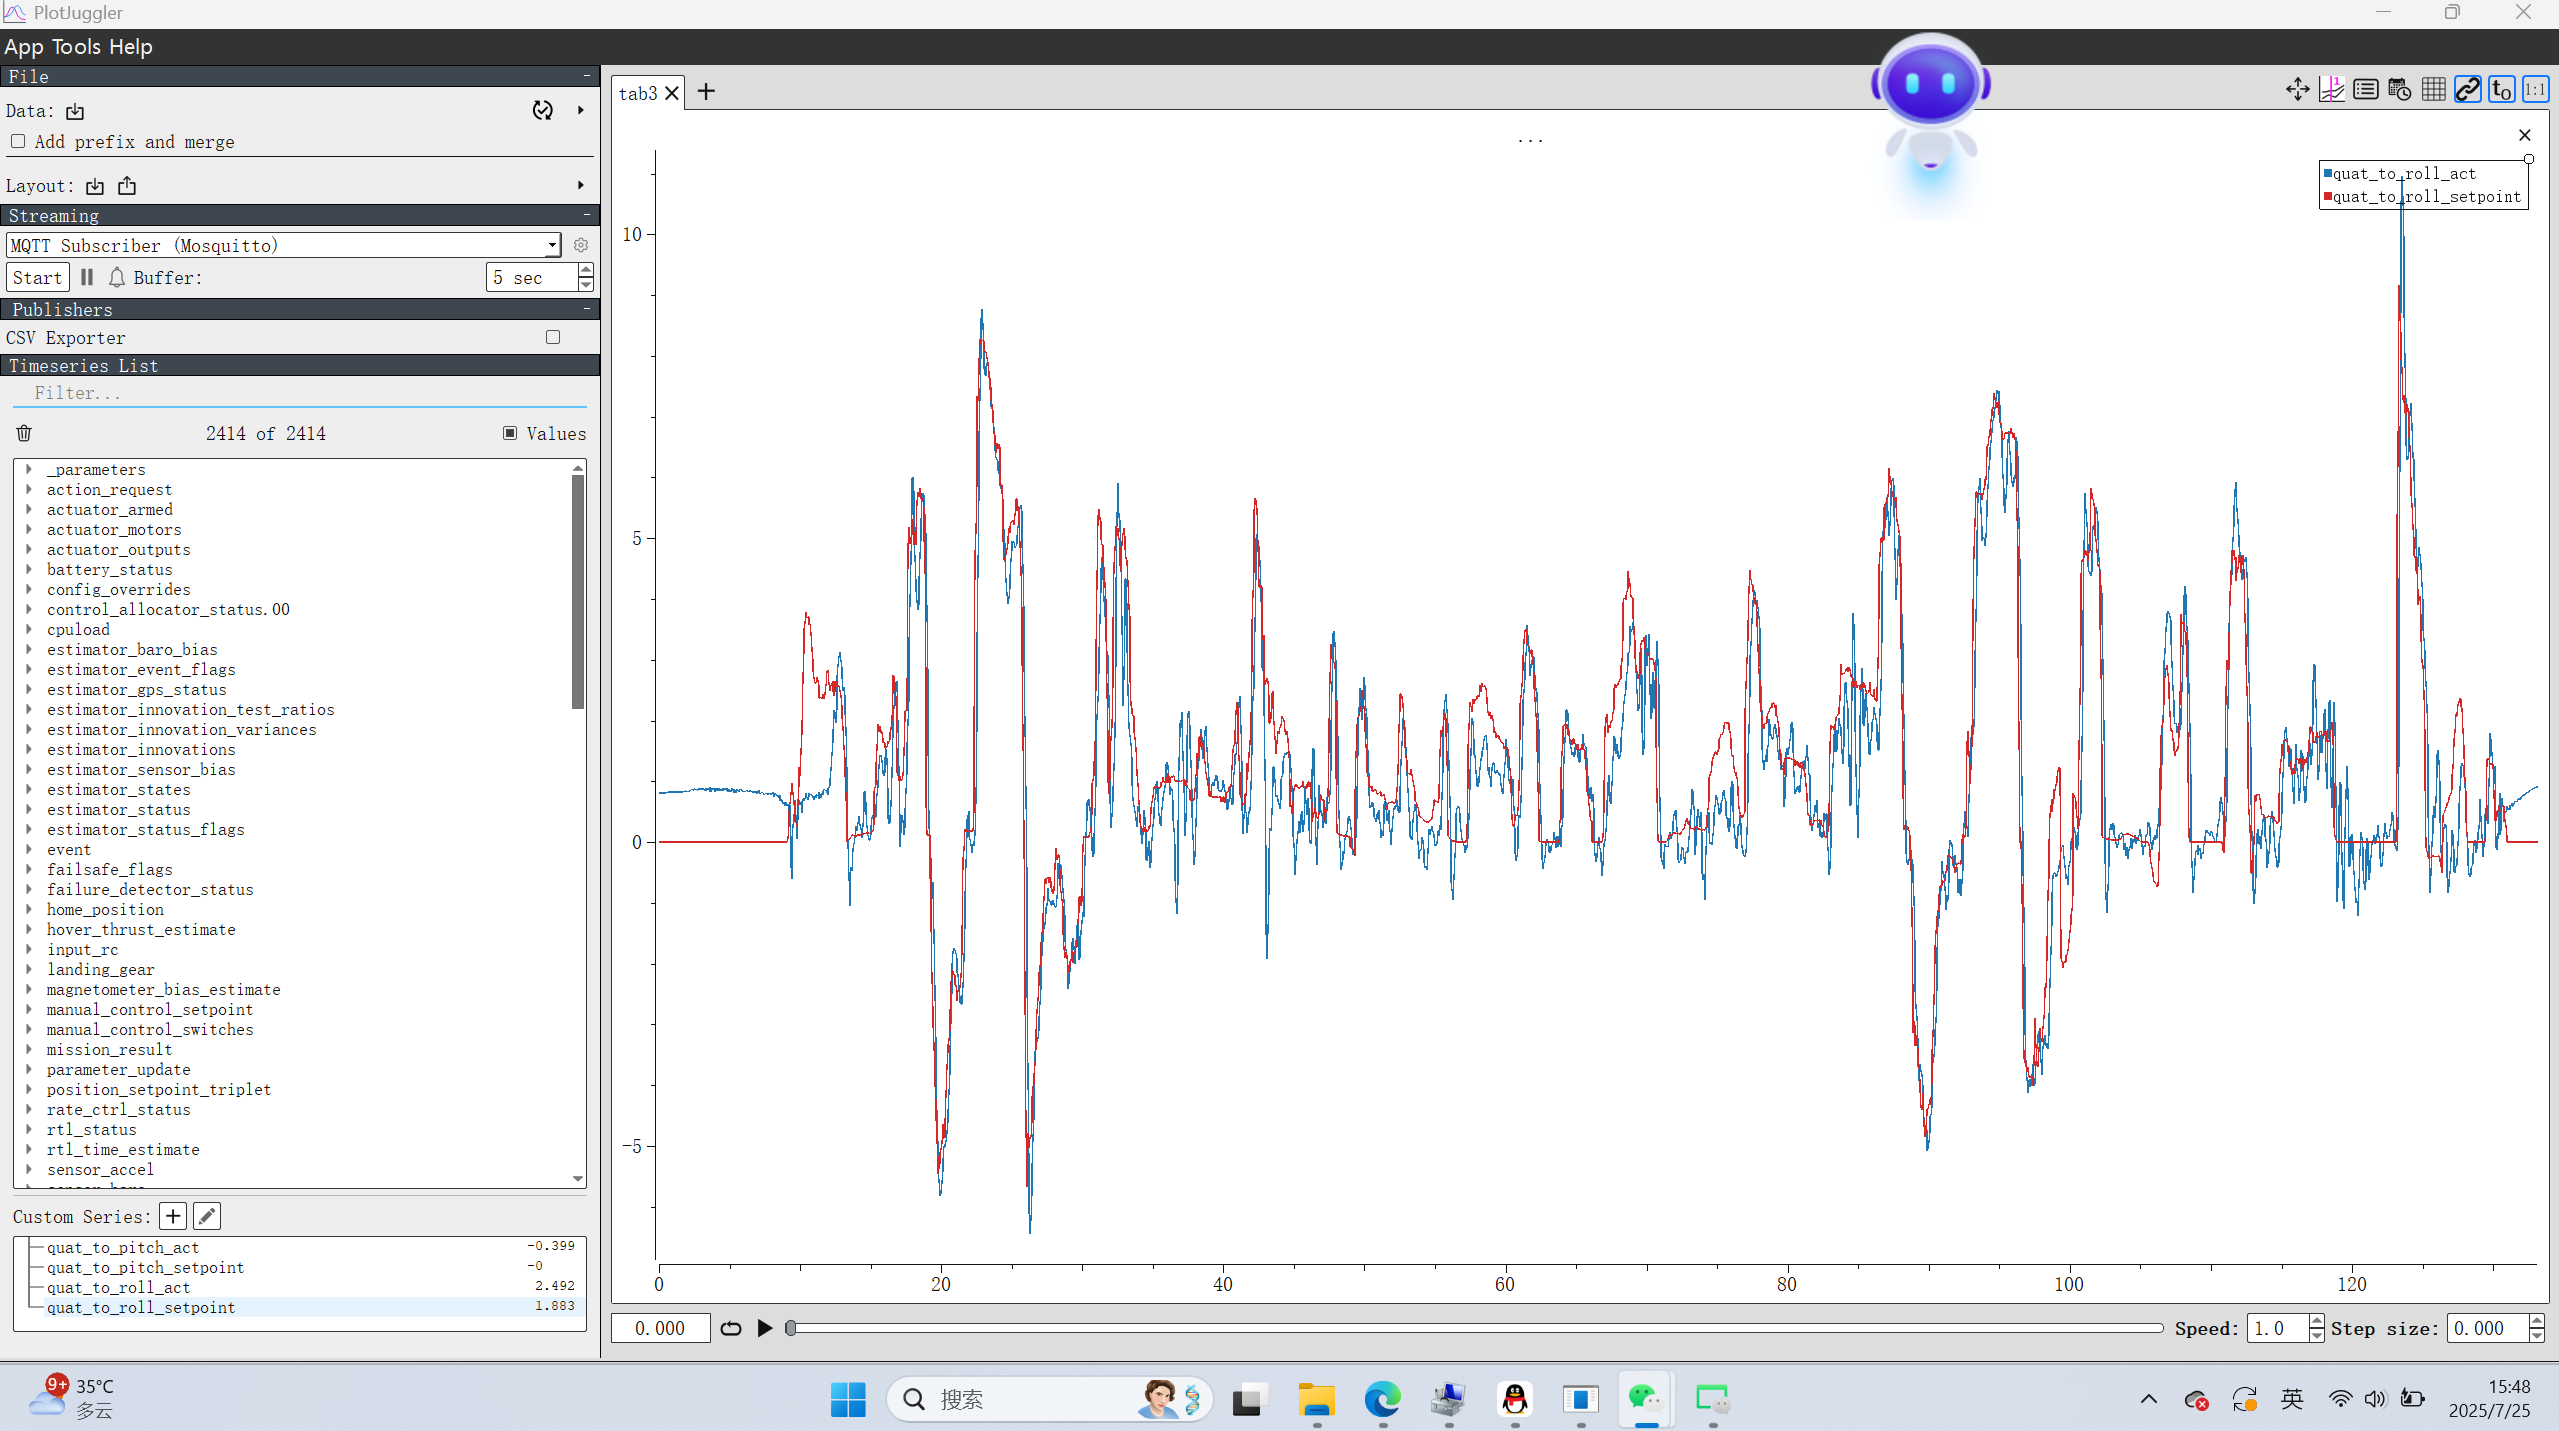
Task: Expand the actuator_motors tree item
Action: 29,529
